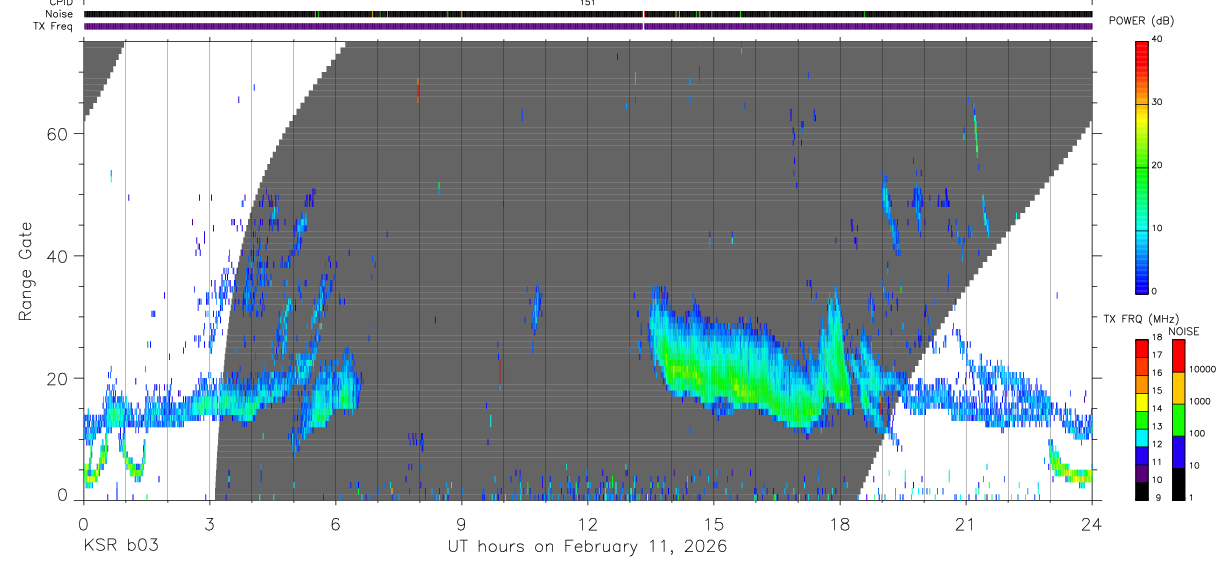Viewport: 1228px width, 567px height.
Task: Pick the green block of the NOISE legend
Action: (1178, 419)
